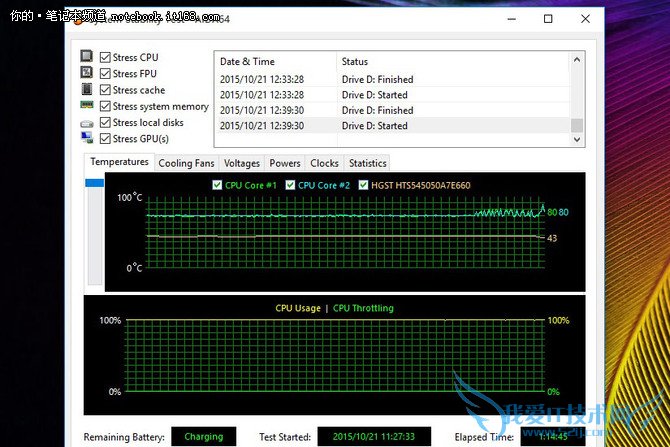Click the monitor icon beside Stress GPU(s)

pyautogui.click(x=87, y=137)
